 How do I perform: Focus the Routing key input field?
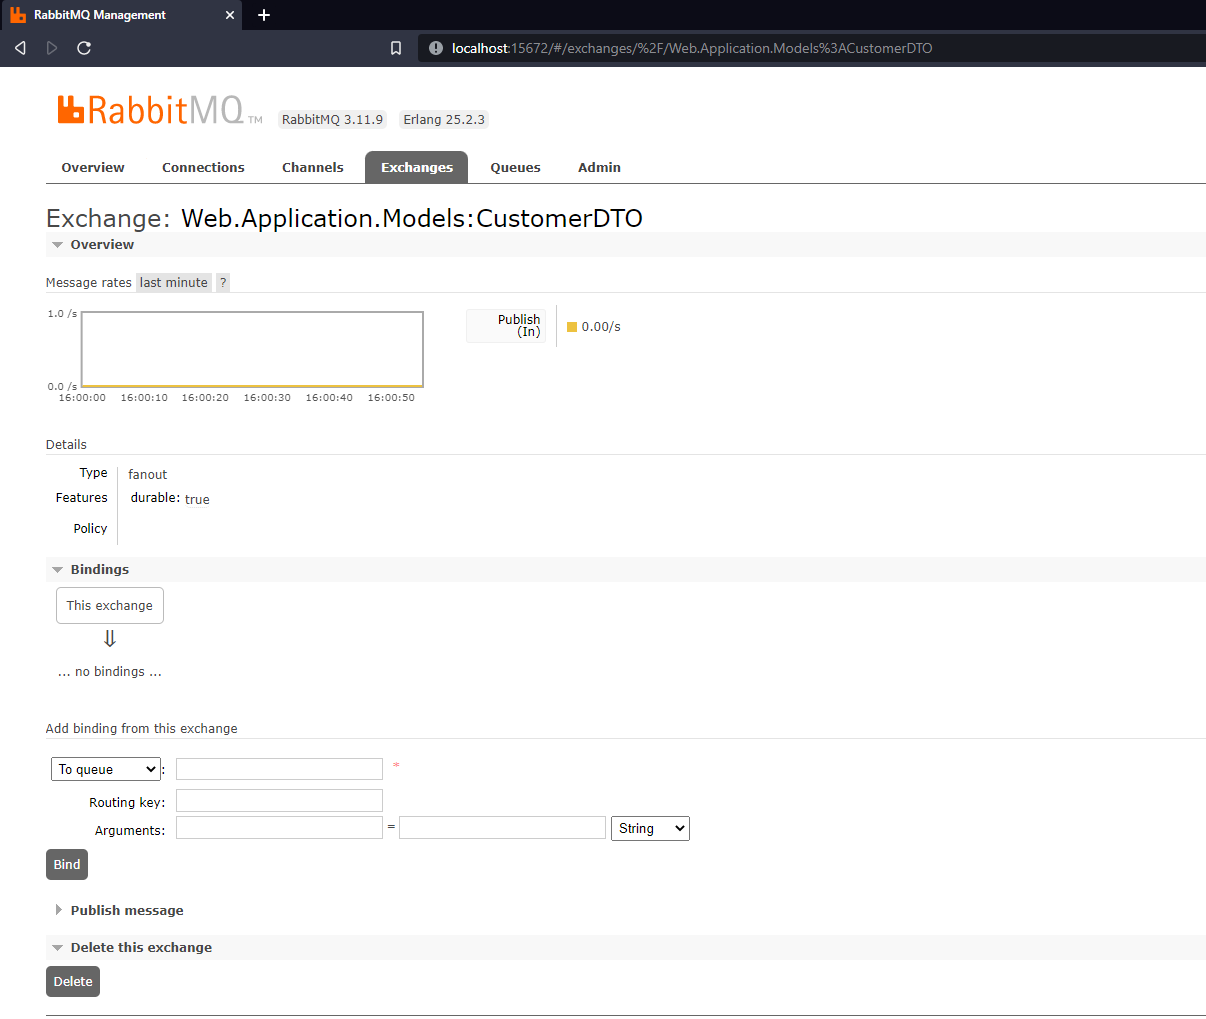coord(279,801)
